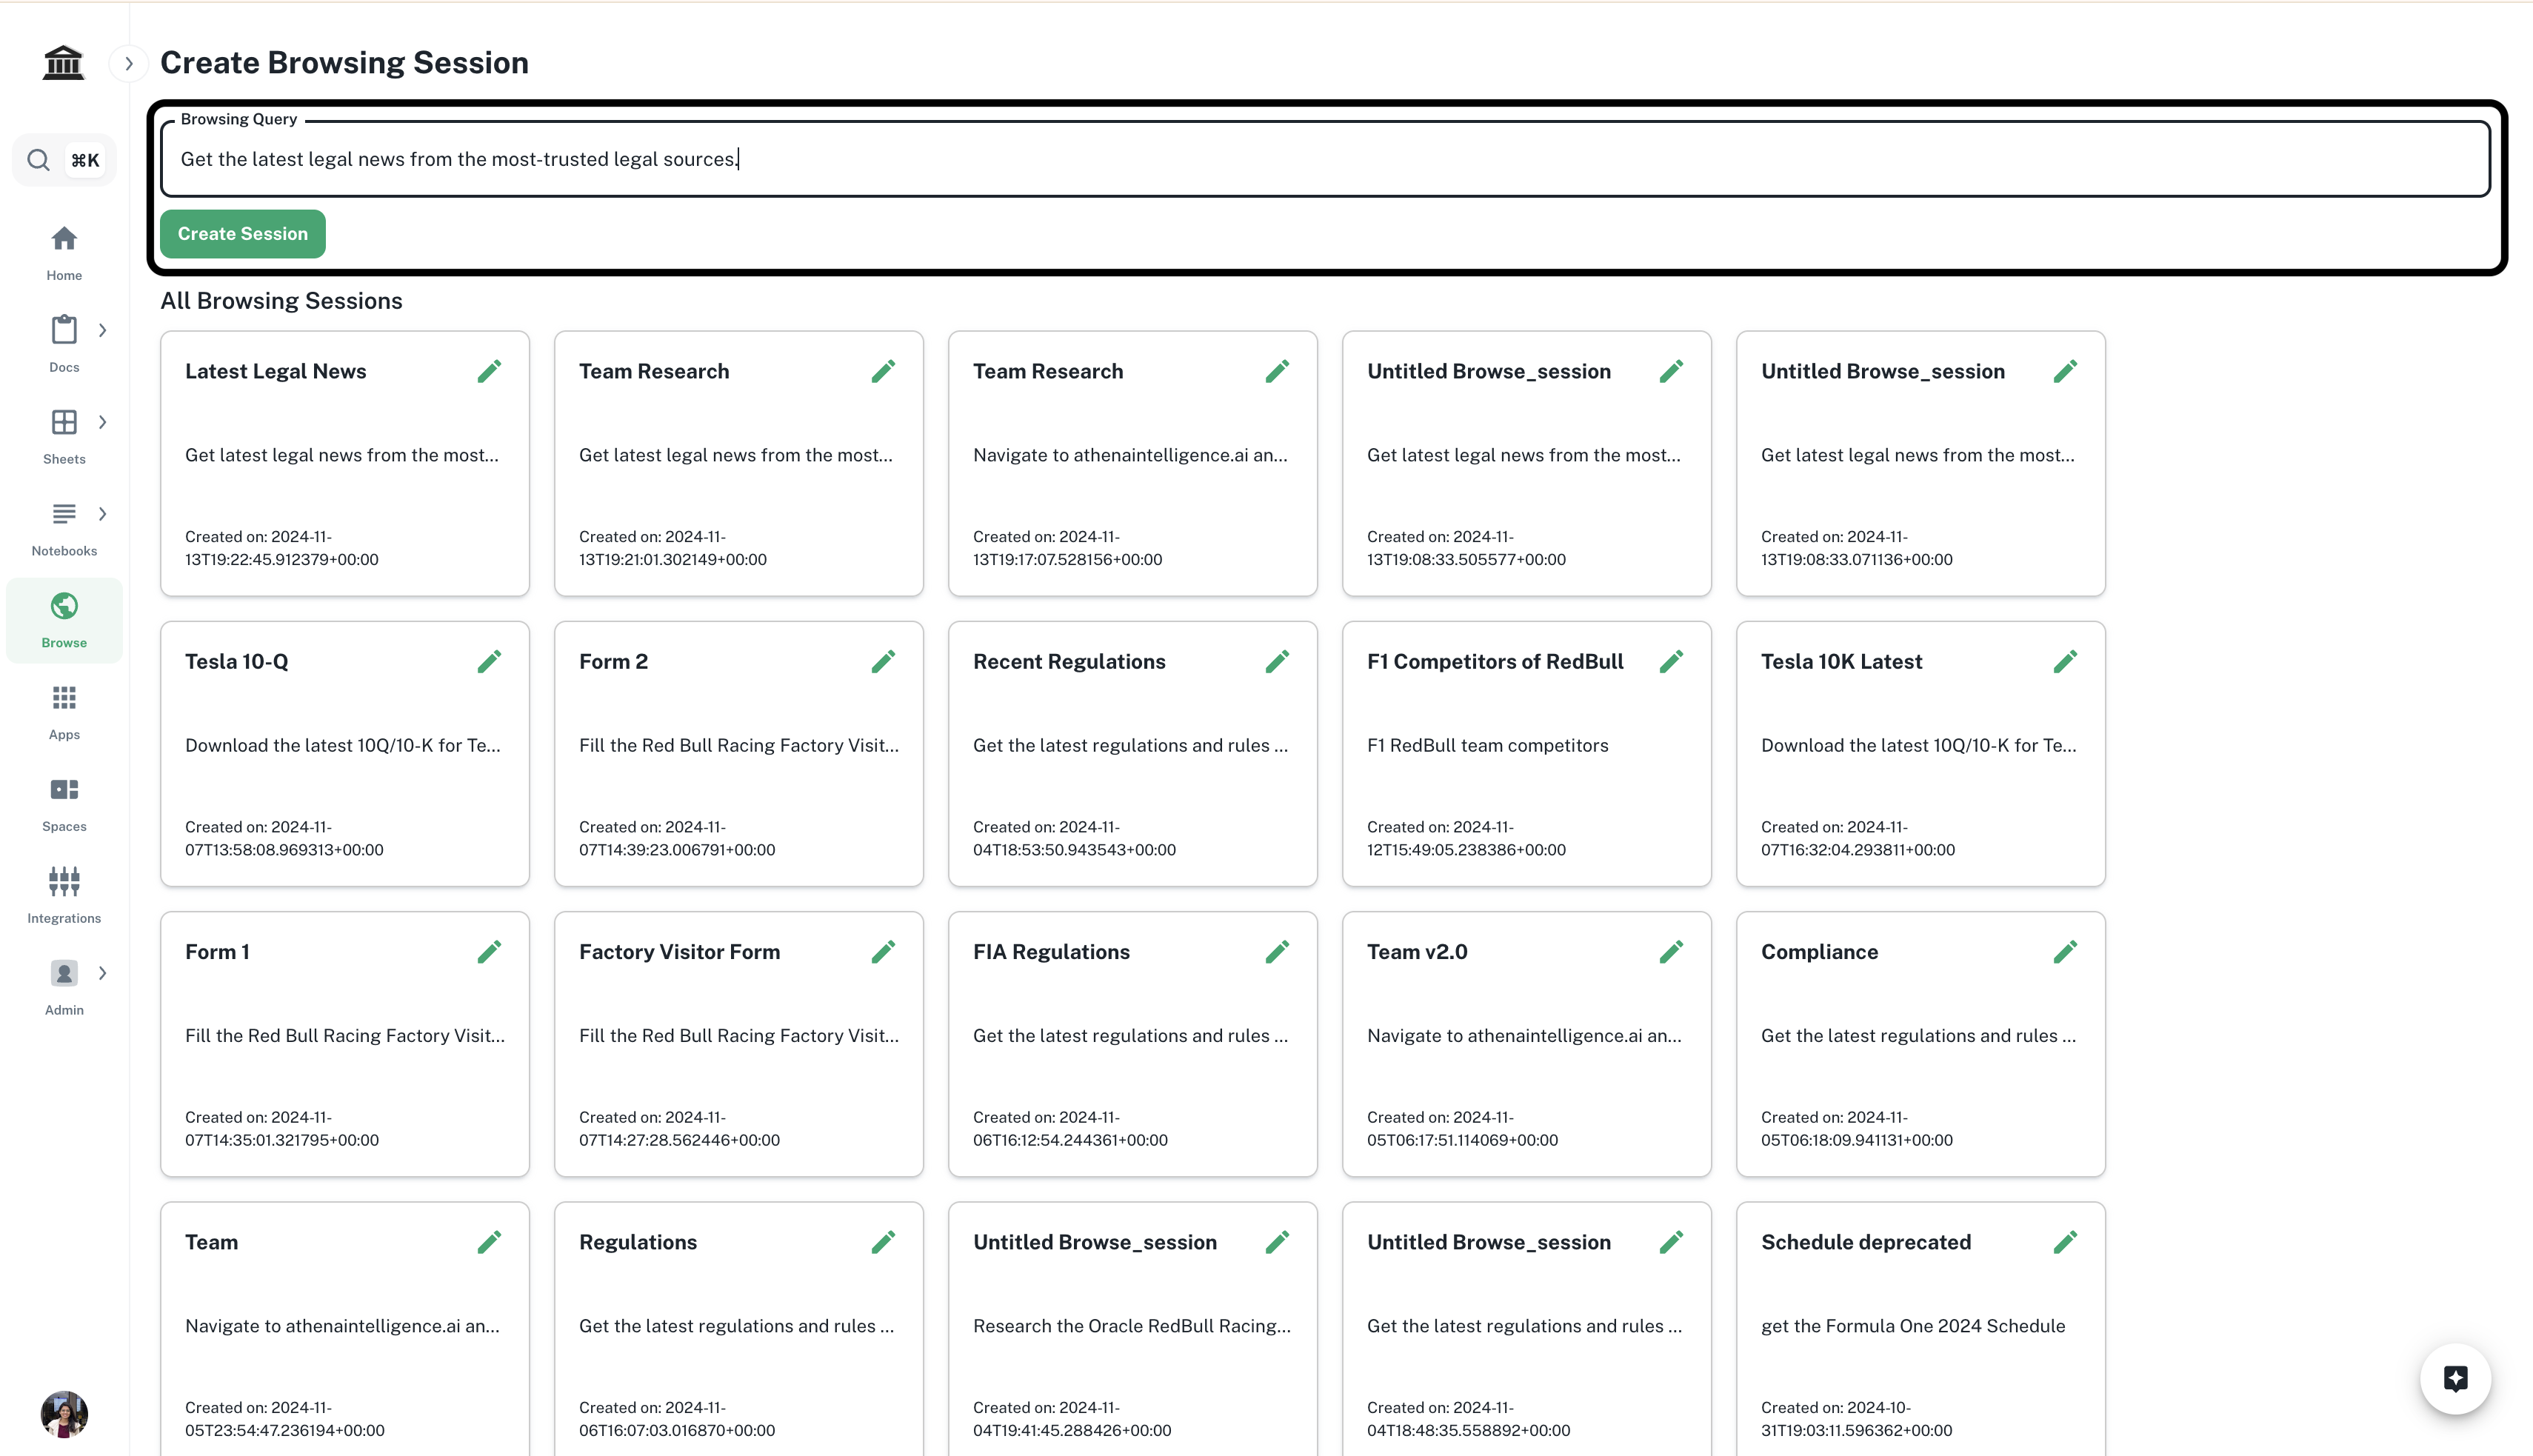This screenshot has height=1456, width=2533.
Task: Expand the Admin submenu chevron
Action: click(102, 973)
